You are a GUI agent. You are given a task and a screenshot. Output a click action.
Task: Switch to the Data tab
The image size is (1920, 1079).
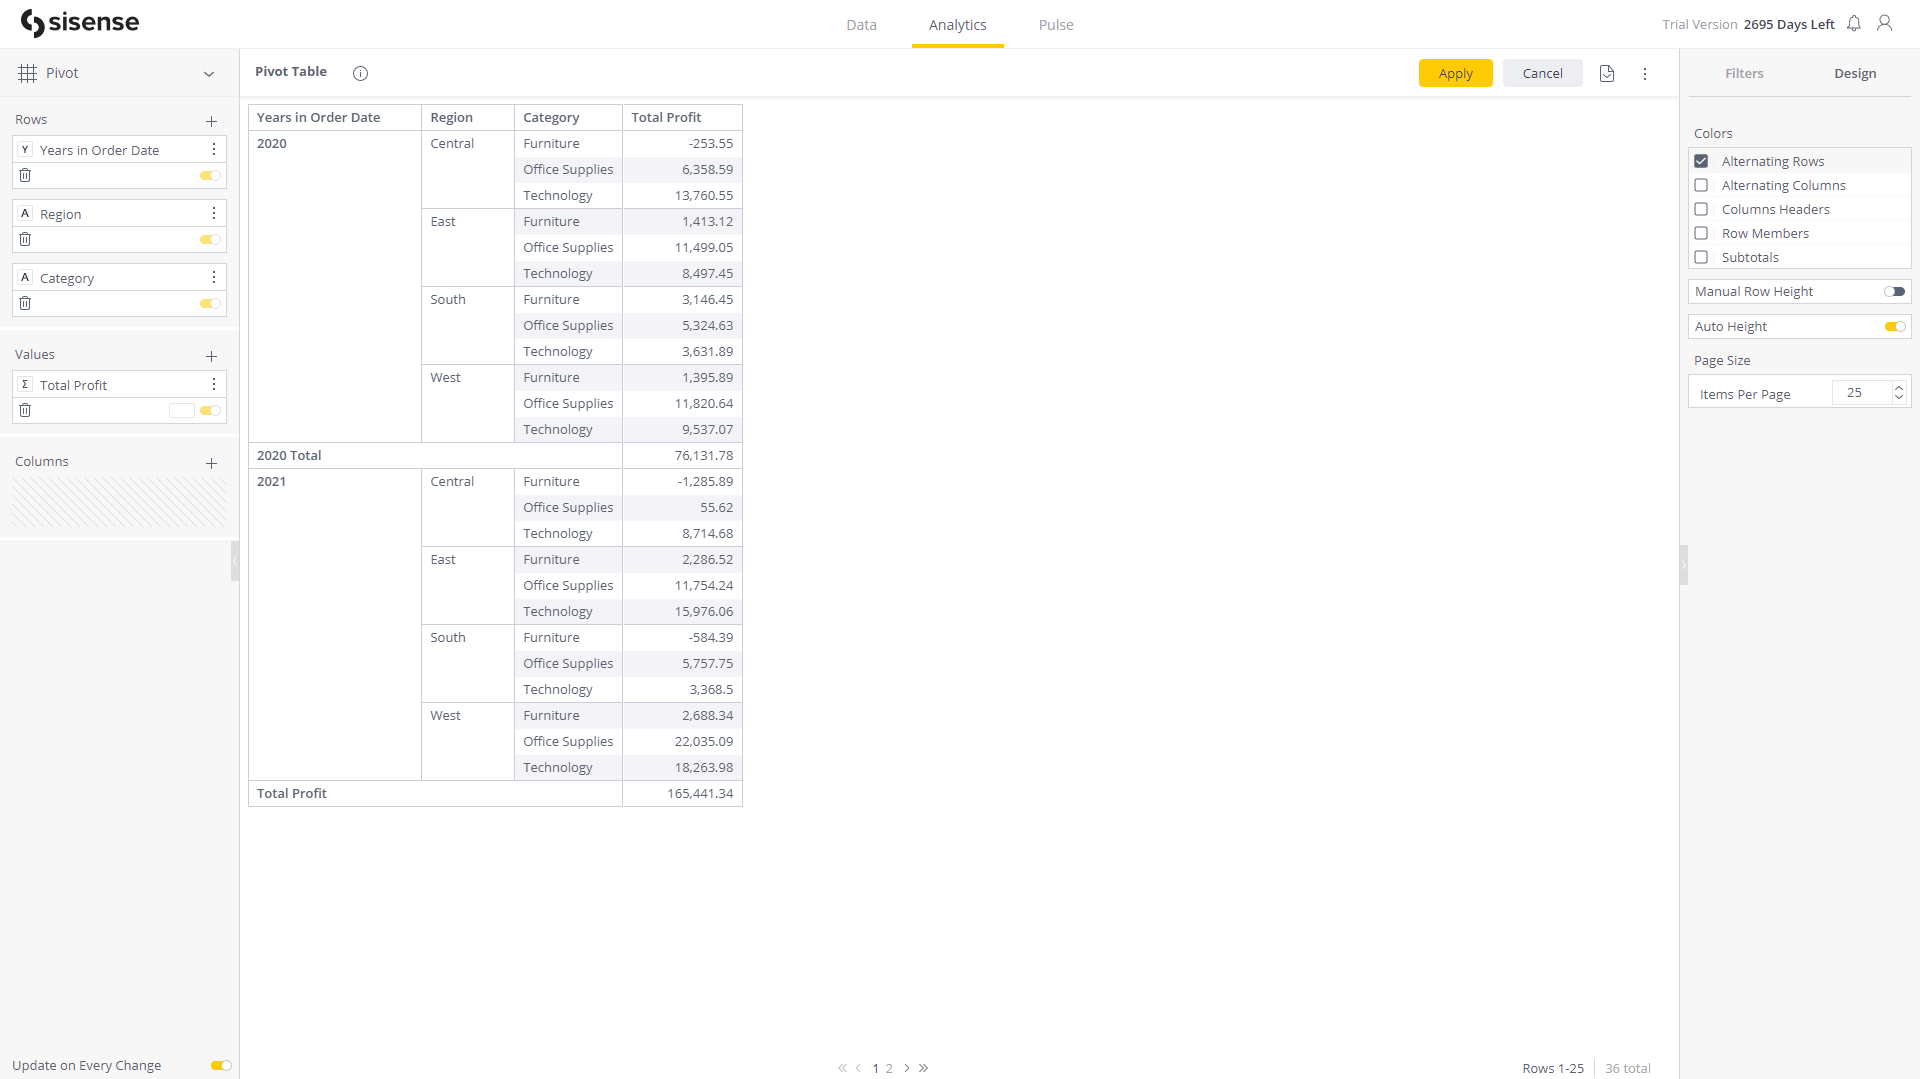click(x=861, y=25)
